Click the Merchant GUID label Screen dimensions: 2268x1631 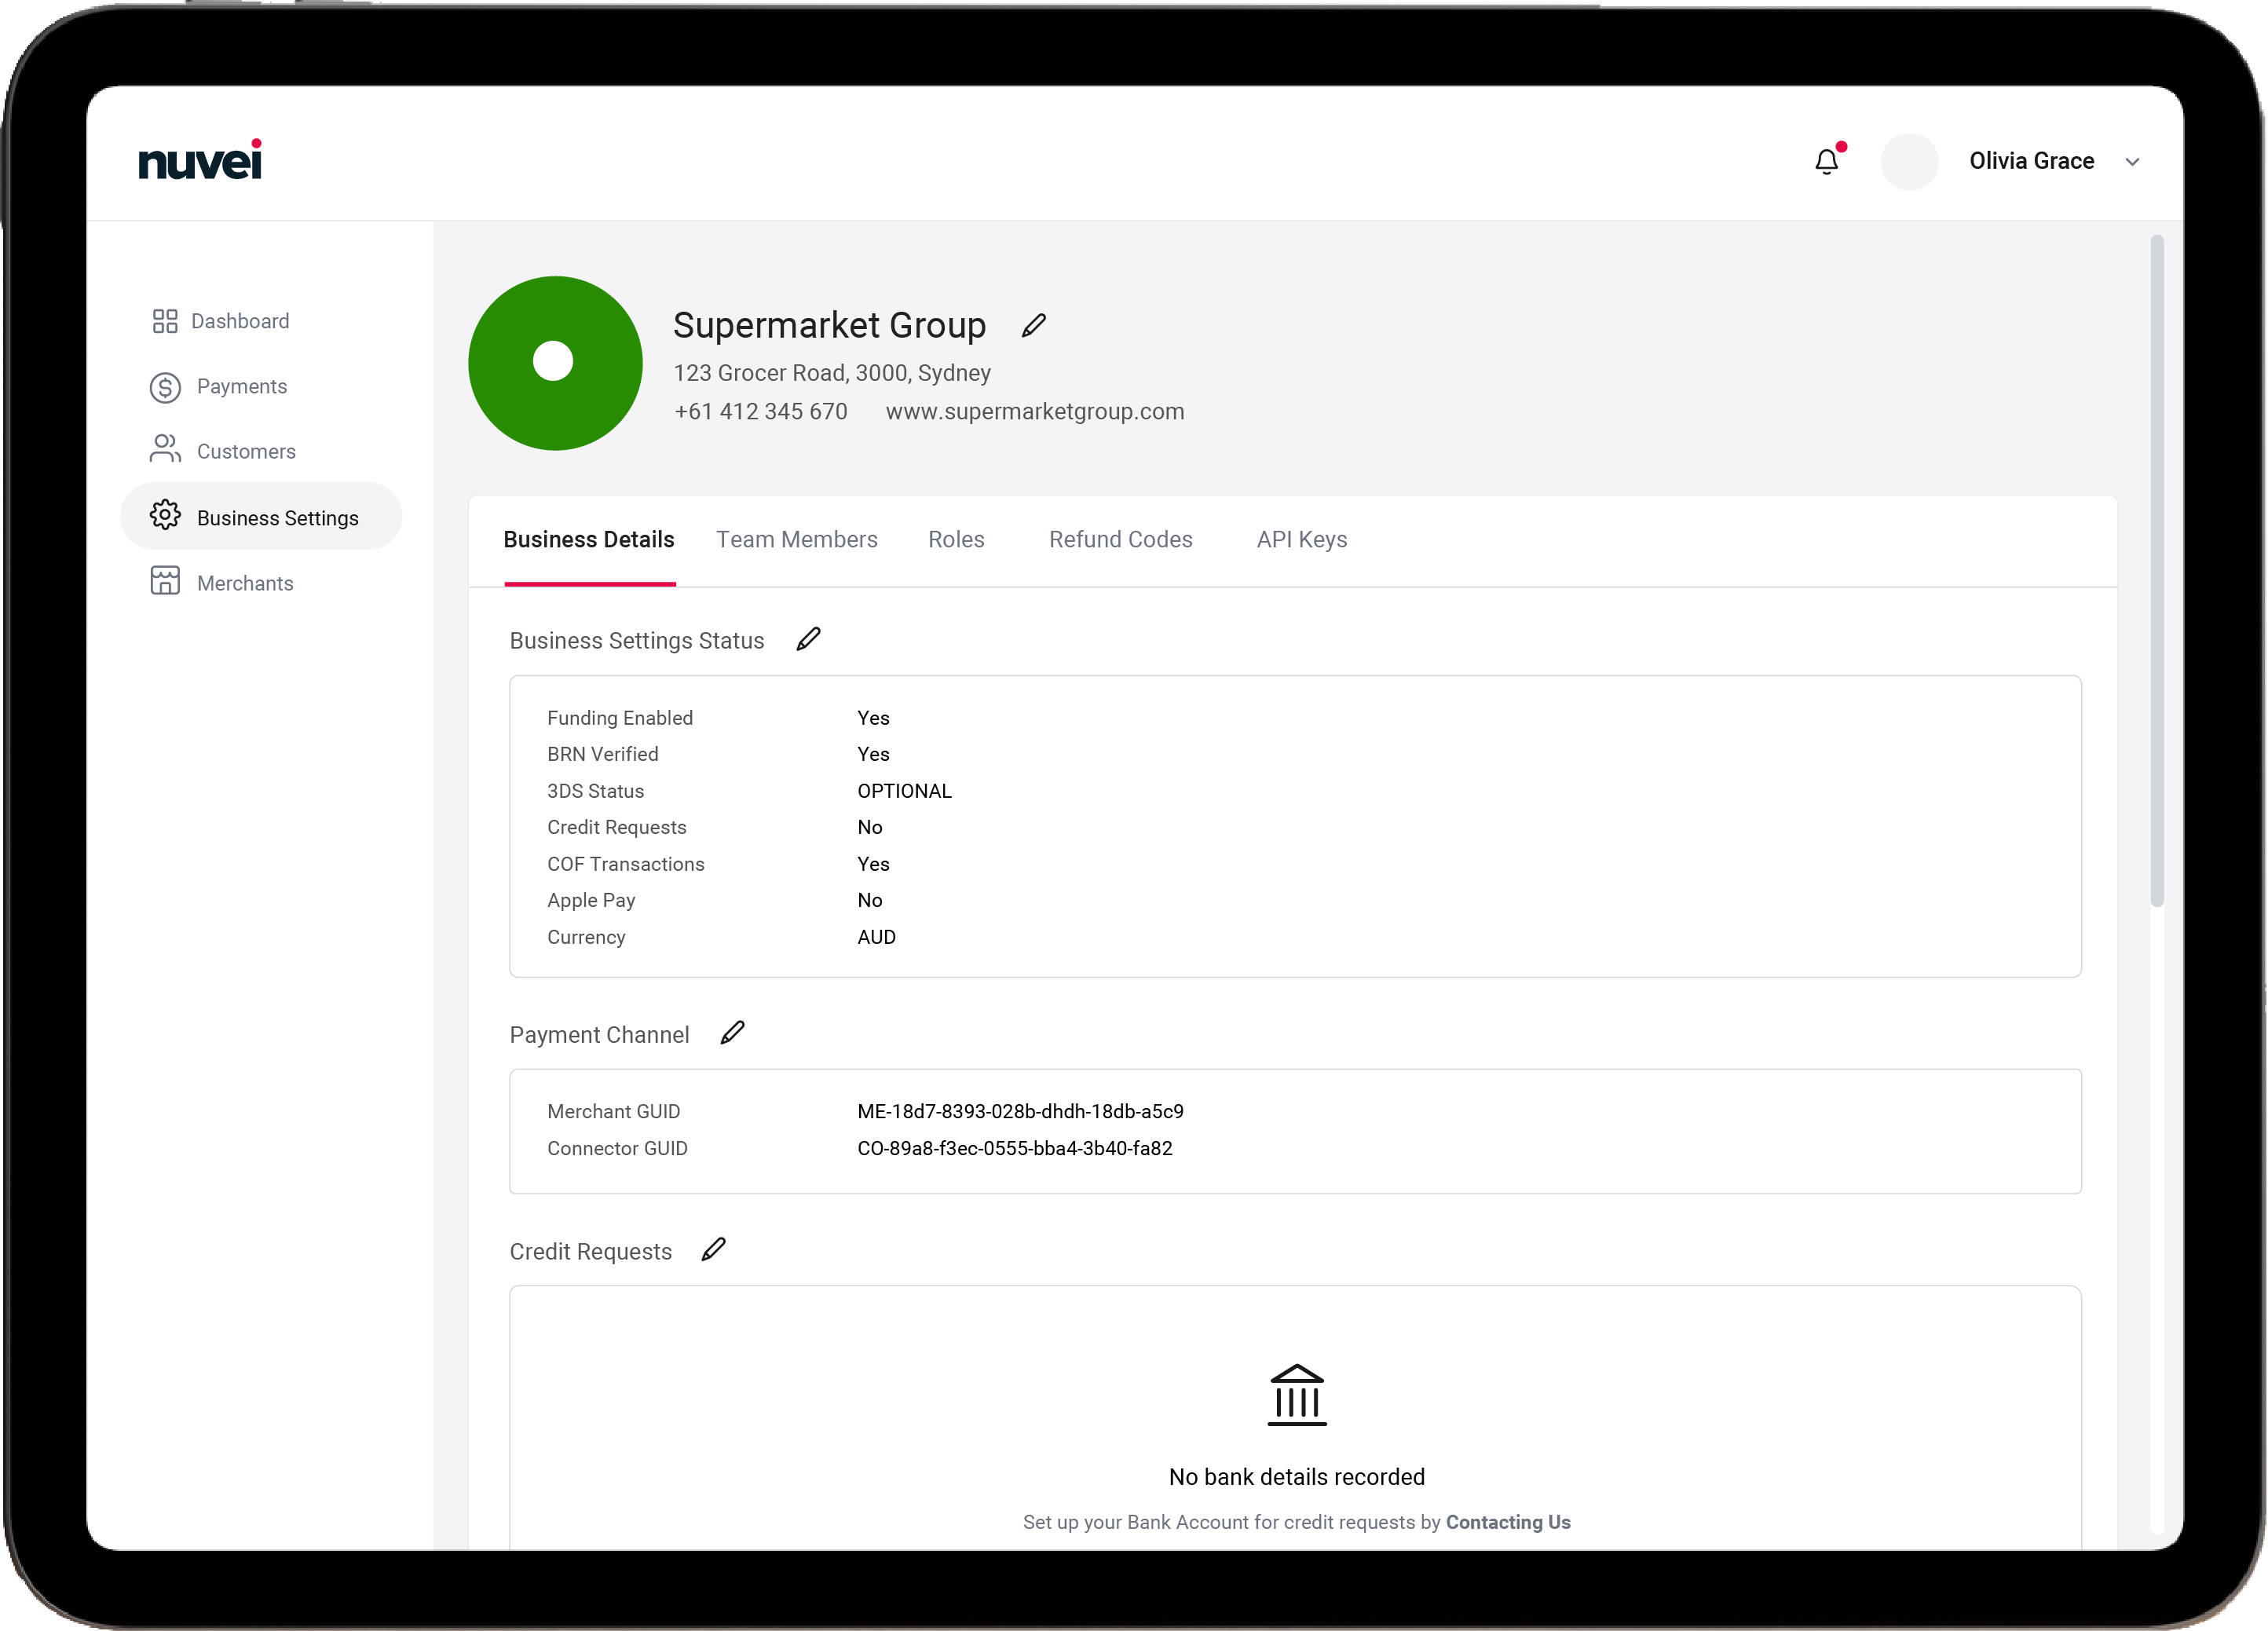614,1111
